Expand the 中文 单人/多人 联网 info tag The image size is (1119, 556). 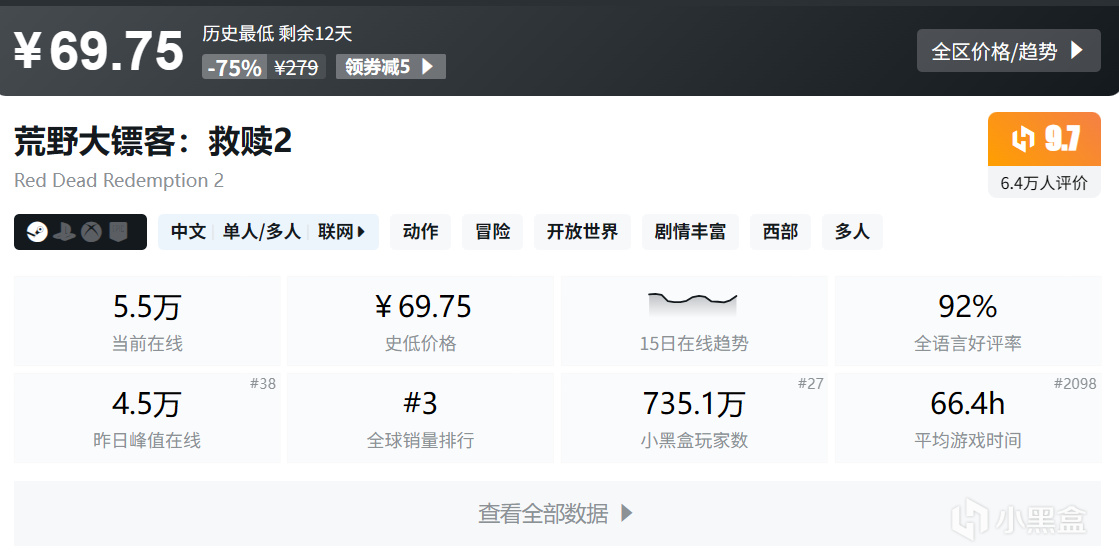(268, 232)
